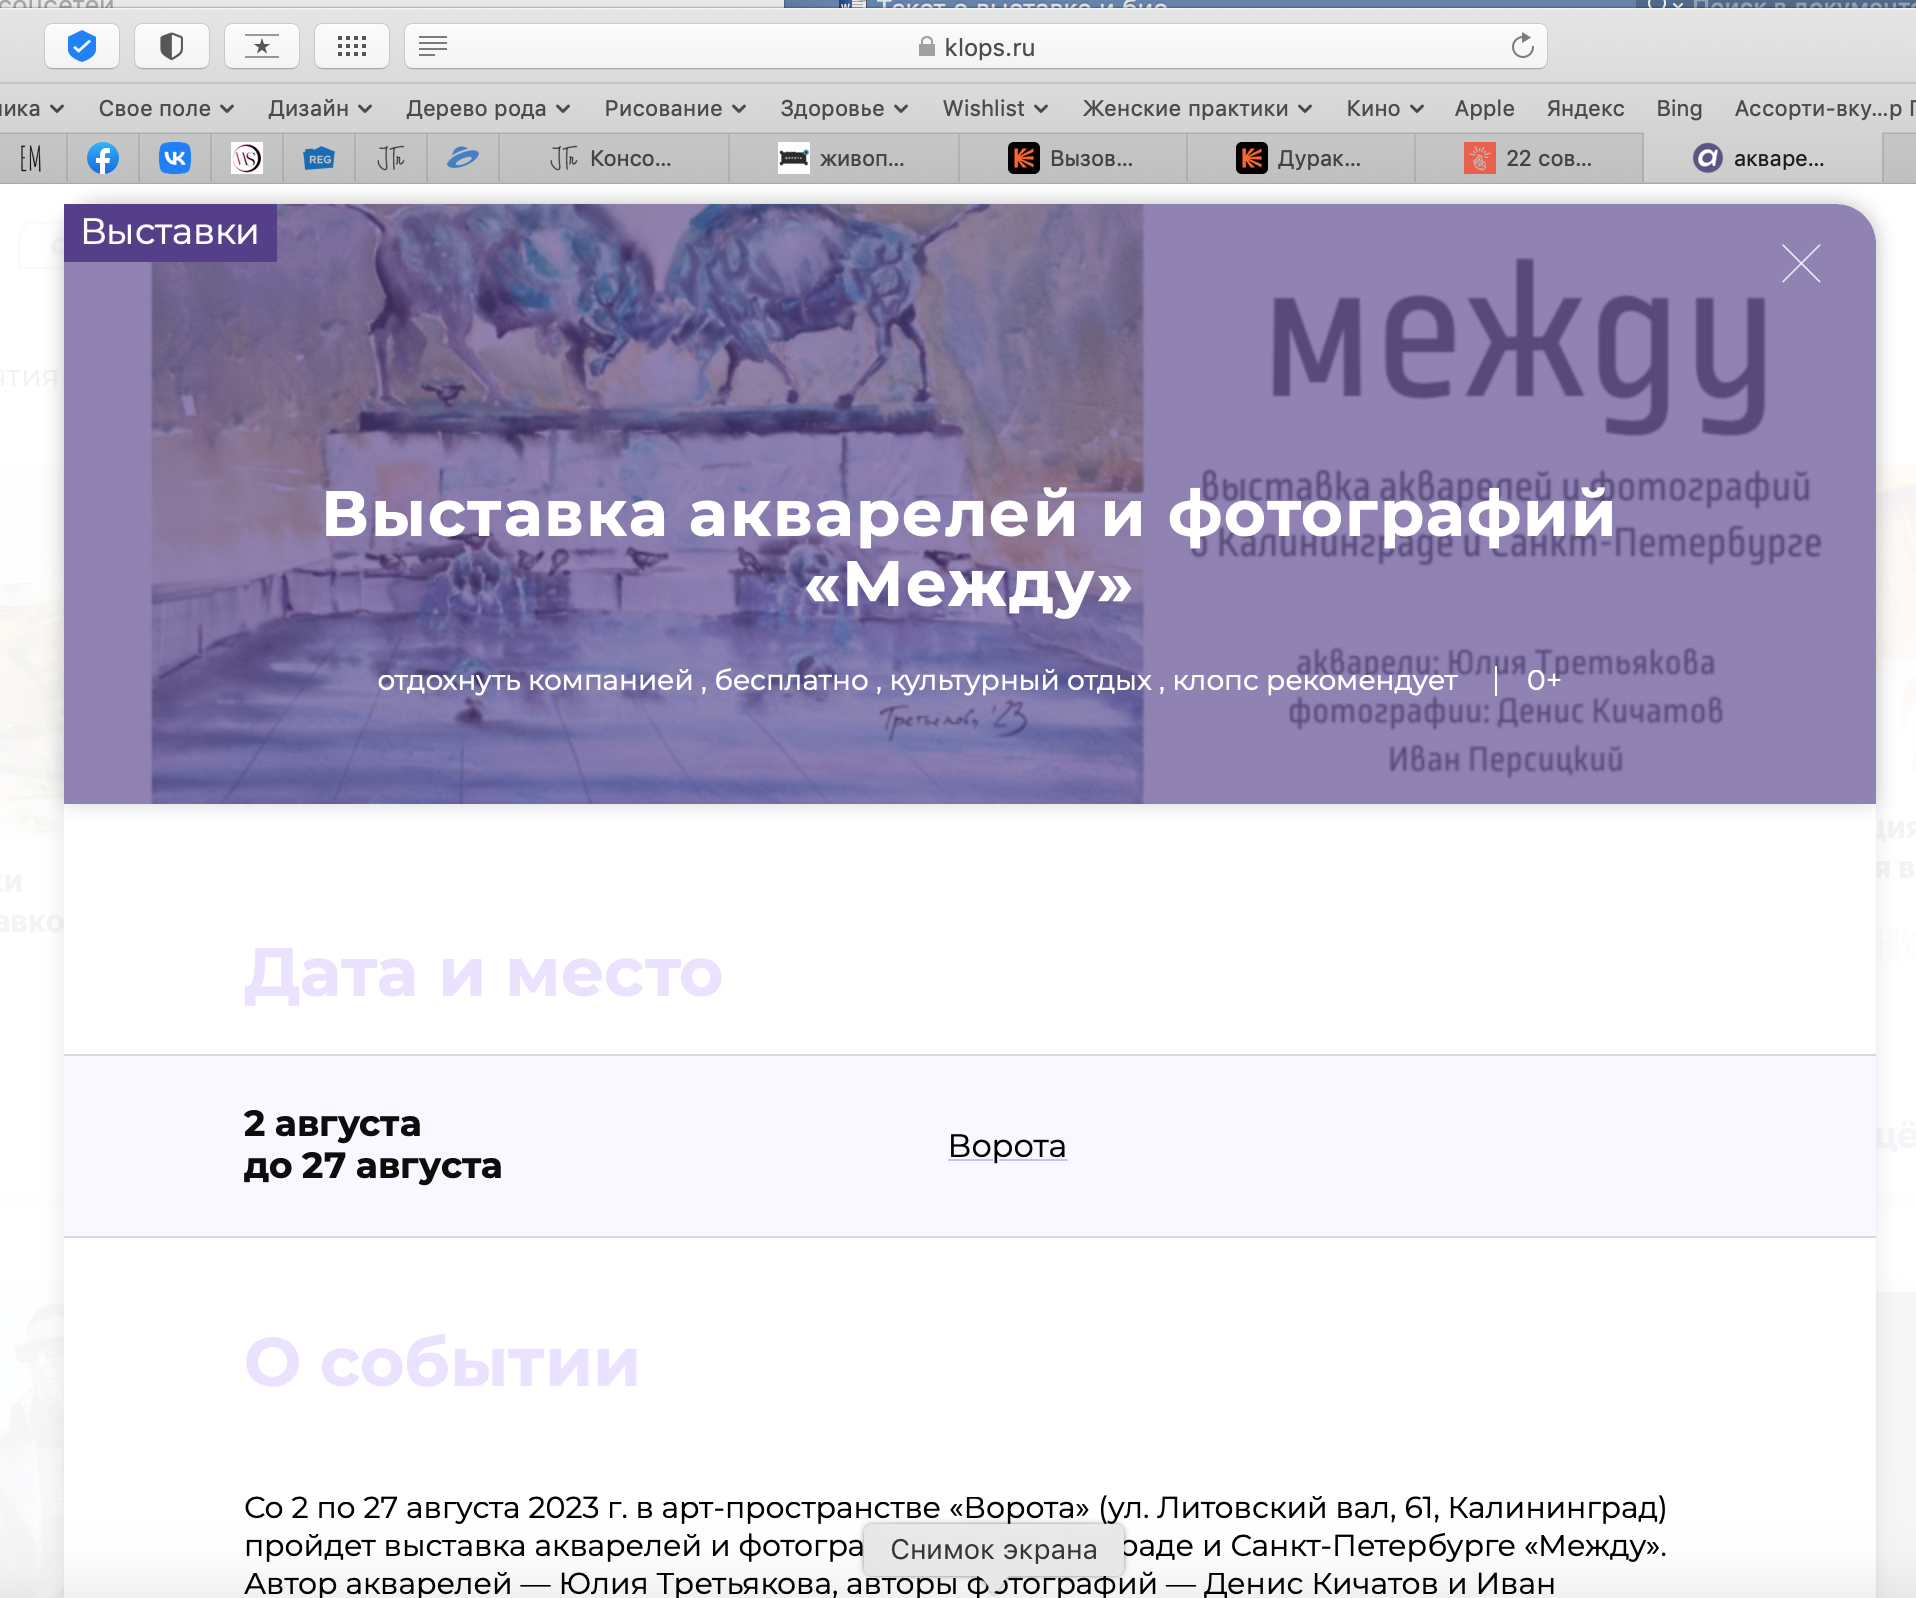Switch to the Вызов... tab
Viewport: 1916px width, 1598px height.
point(1073,158)
